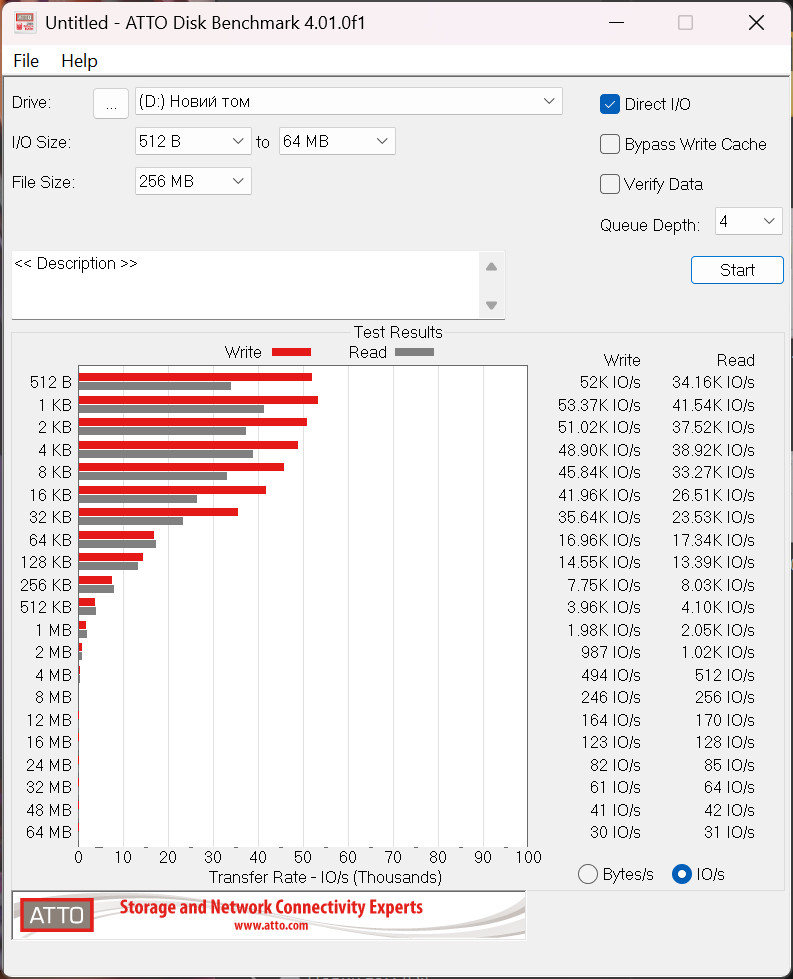The width and height of the screenshot is (793, 979).
Task: Select the IO/s radio button
Action: 682,874
